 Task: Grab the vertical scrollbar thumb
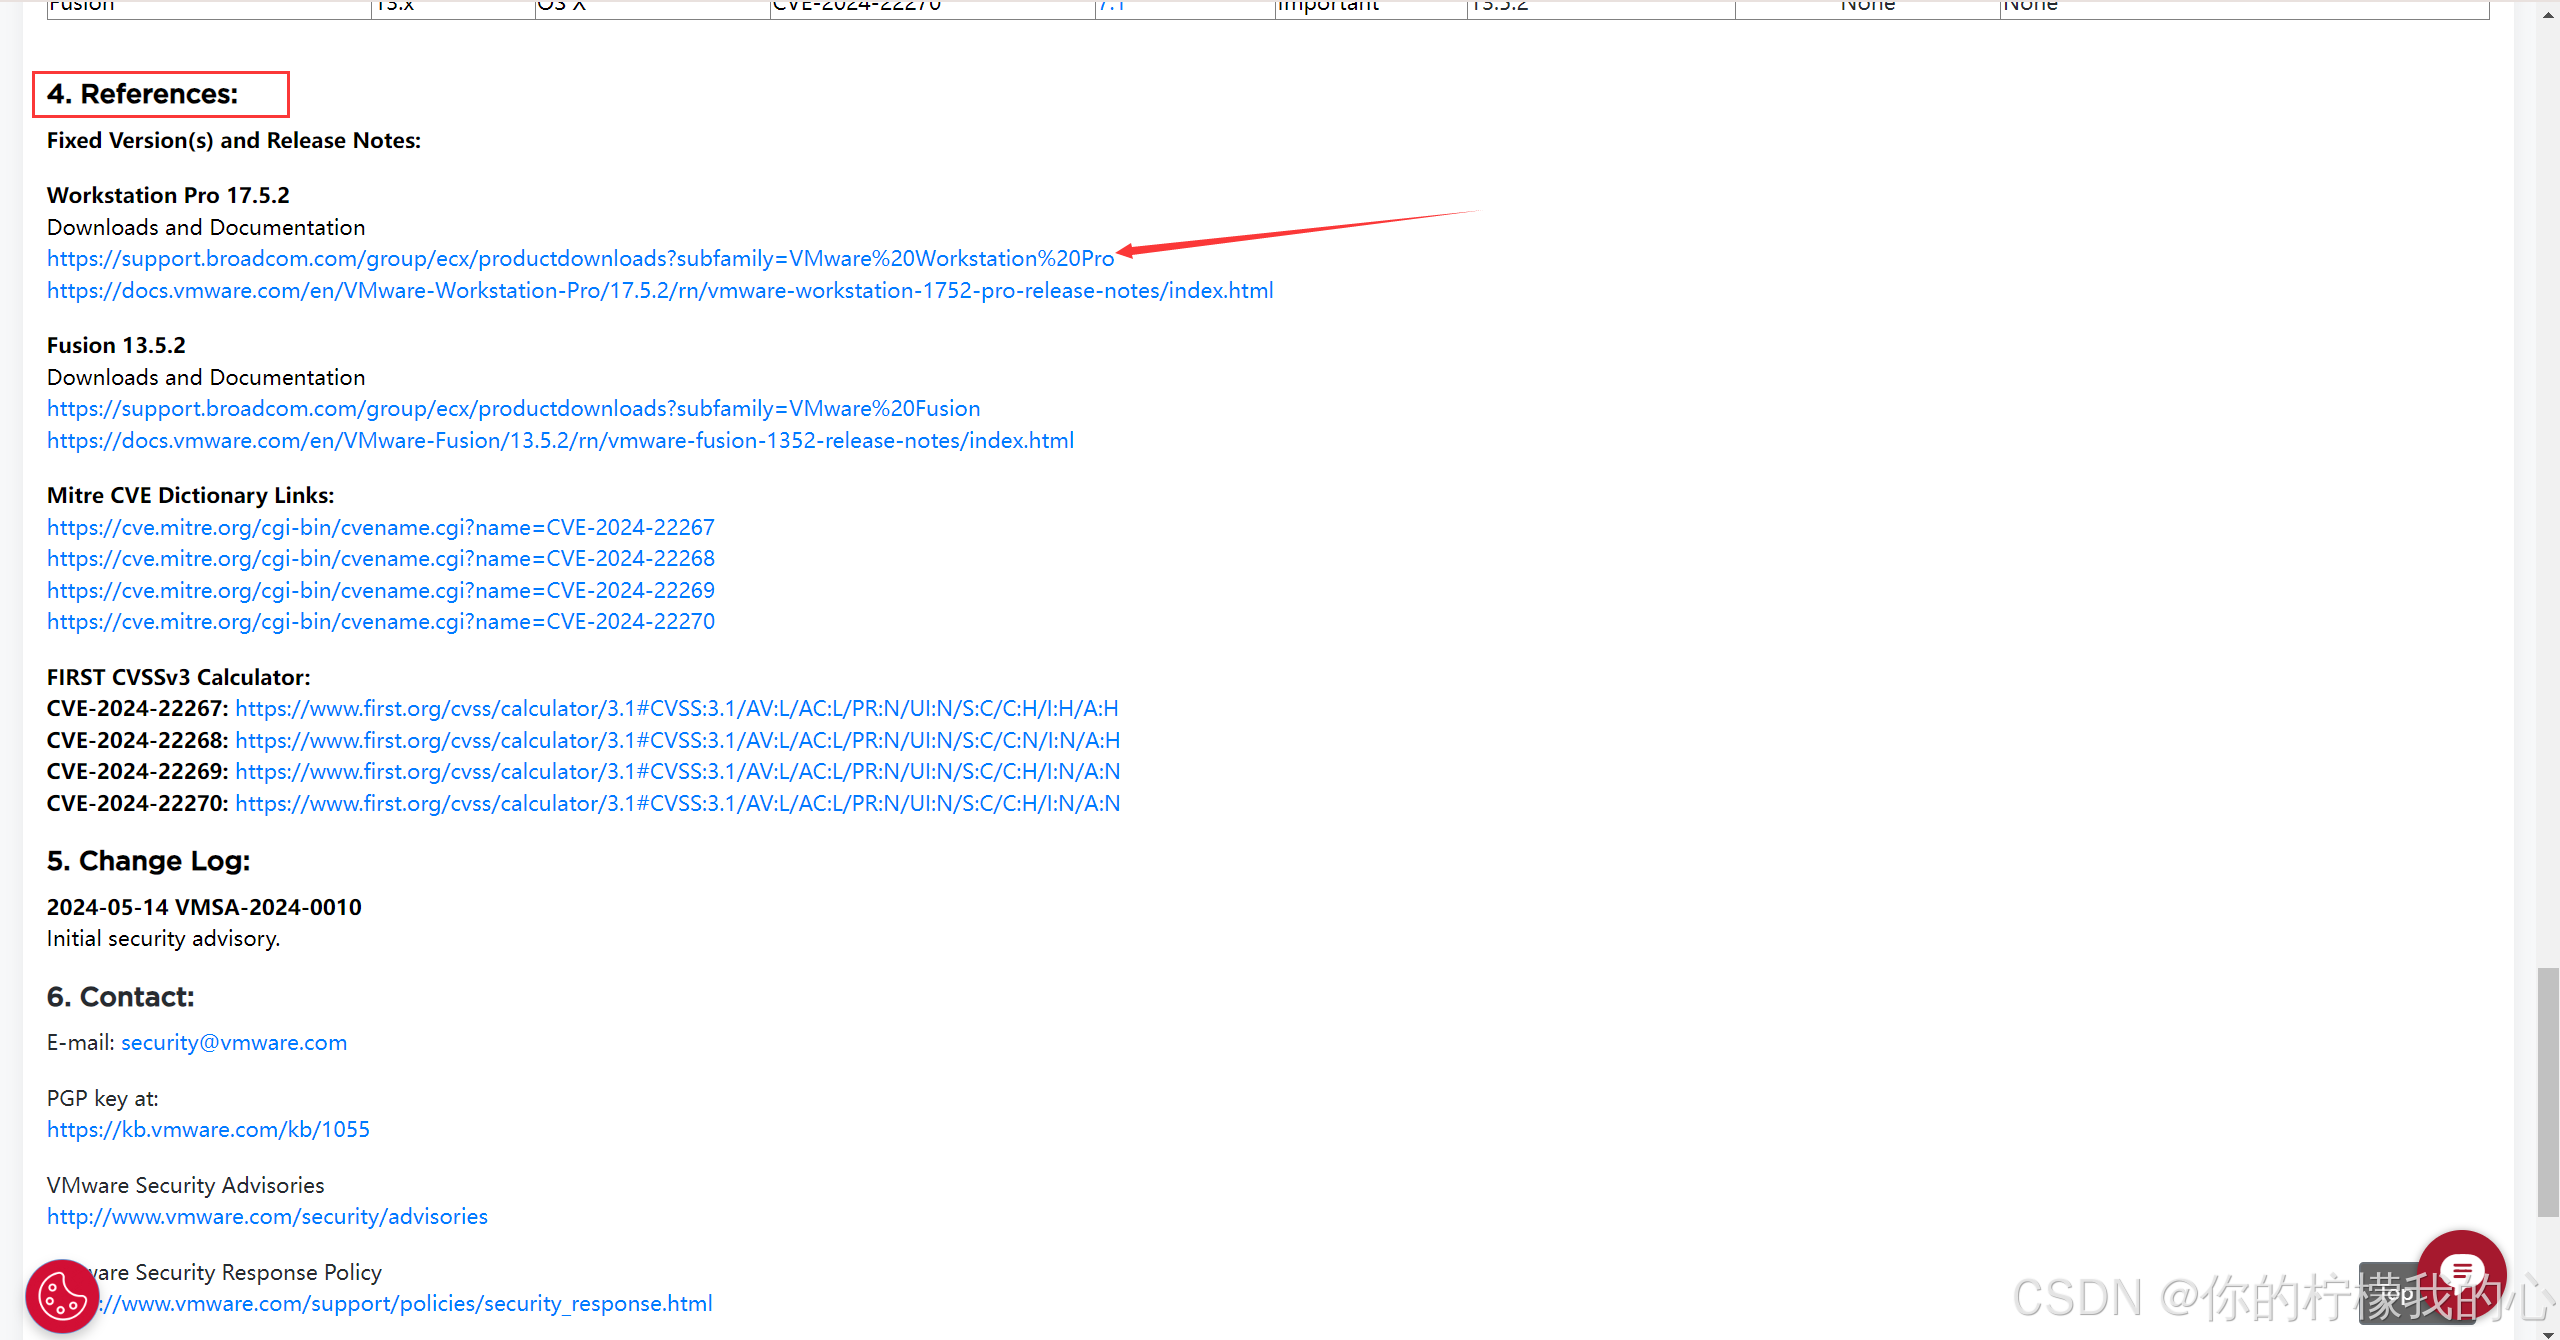point(2547,1092)
